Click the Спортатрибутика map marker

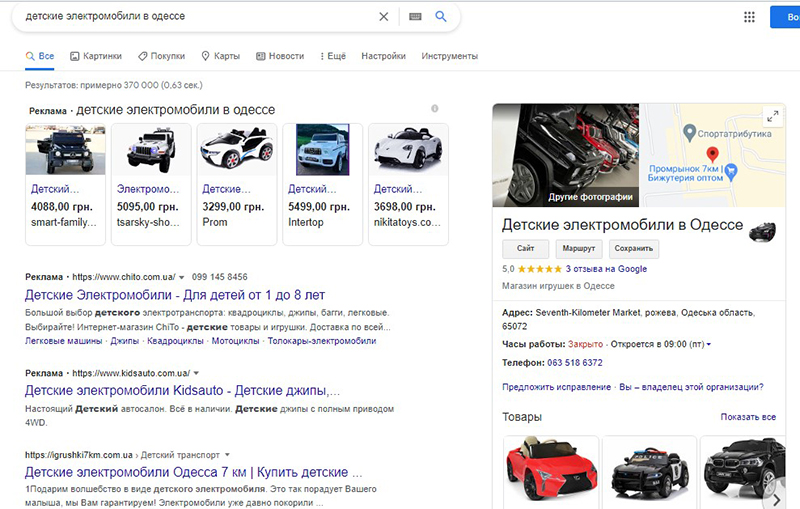[x=689, y=133]
